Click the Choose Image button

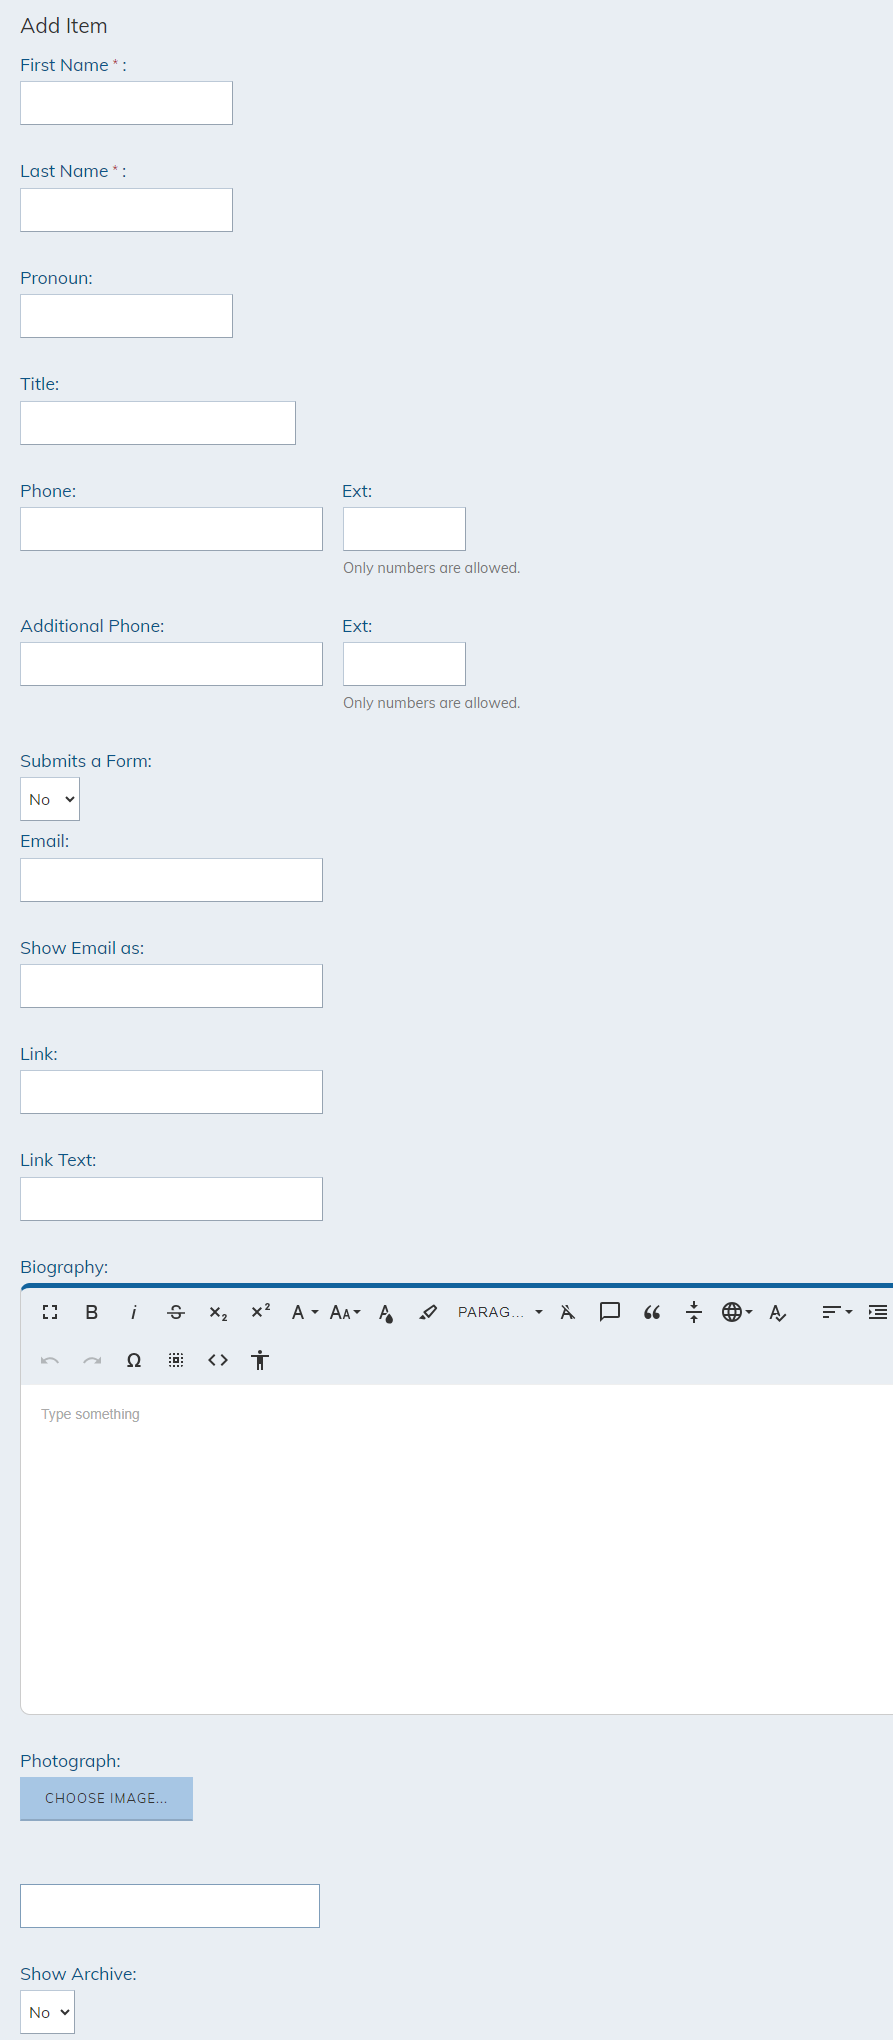[106, 1798]
